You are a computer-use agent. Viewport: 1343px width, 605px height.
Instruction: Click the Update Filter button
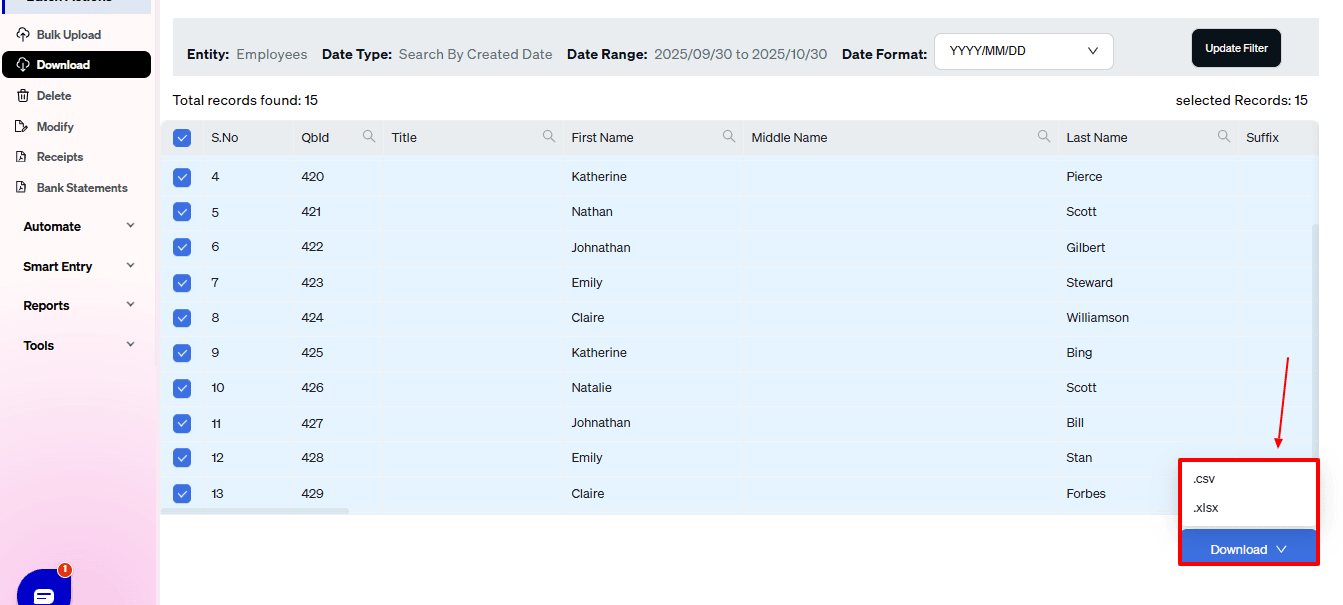1236,48
